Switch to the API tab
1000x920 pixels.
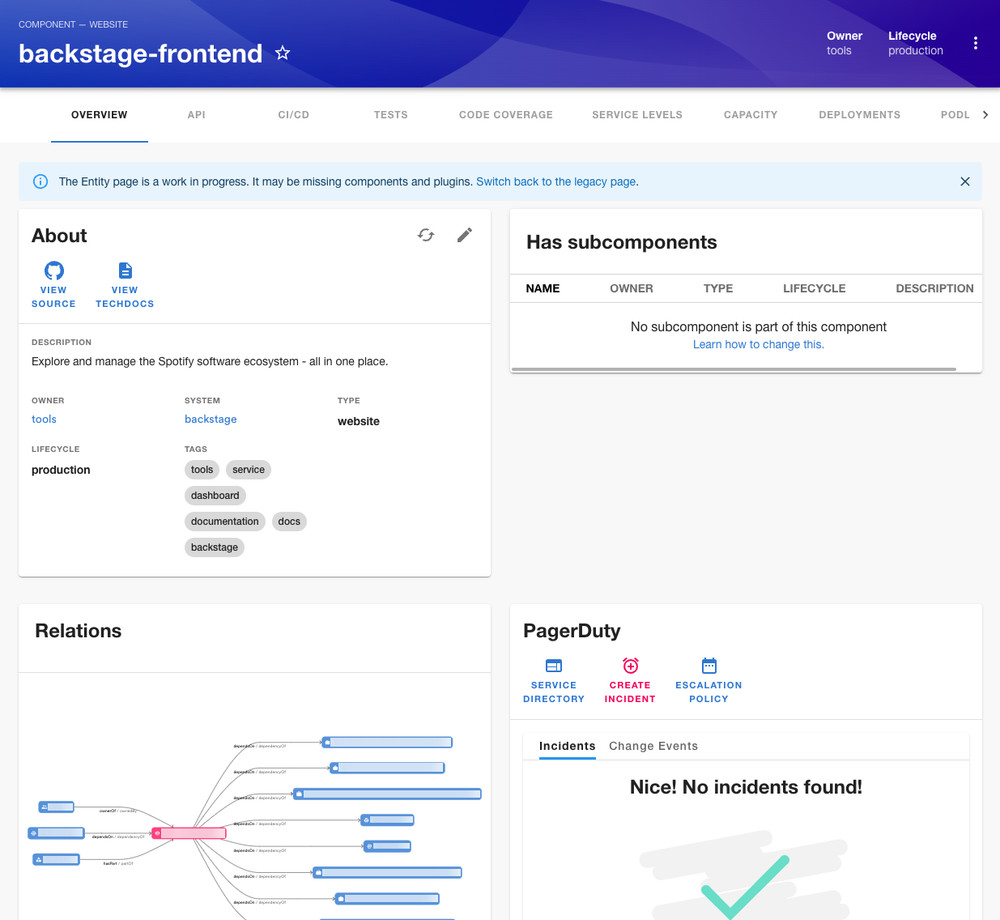tap(196, 115)
